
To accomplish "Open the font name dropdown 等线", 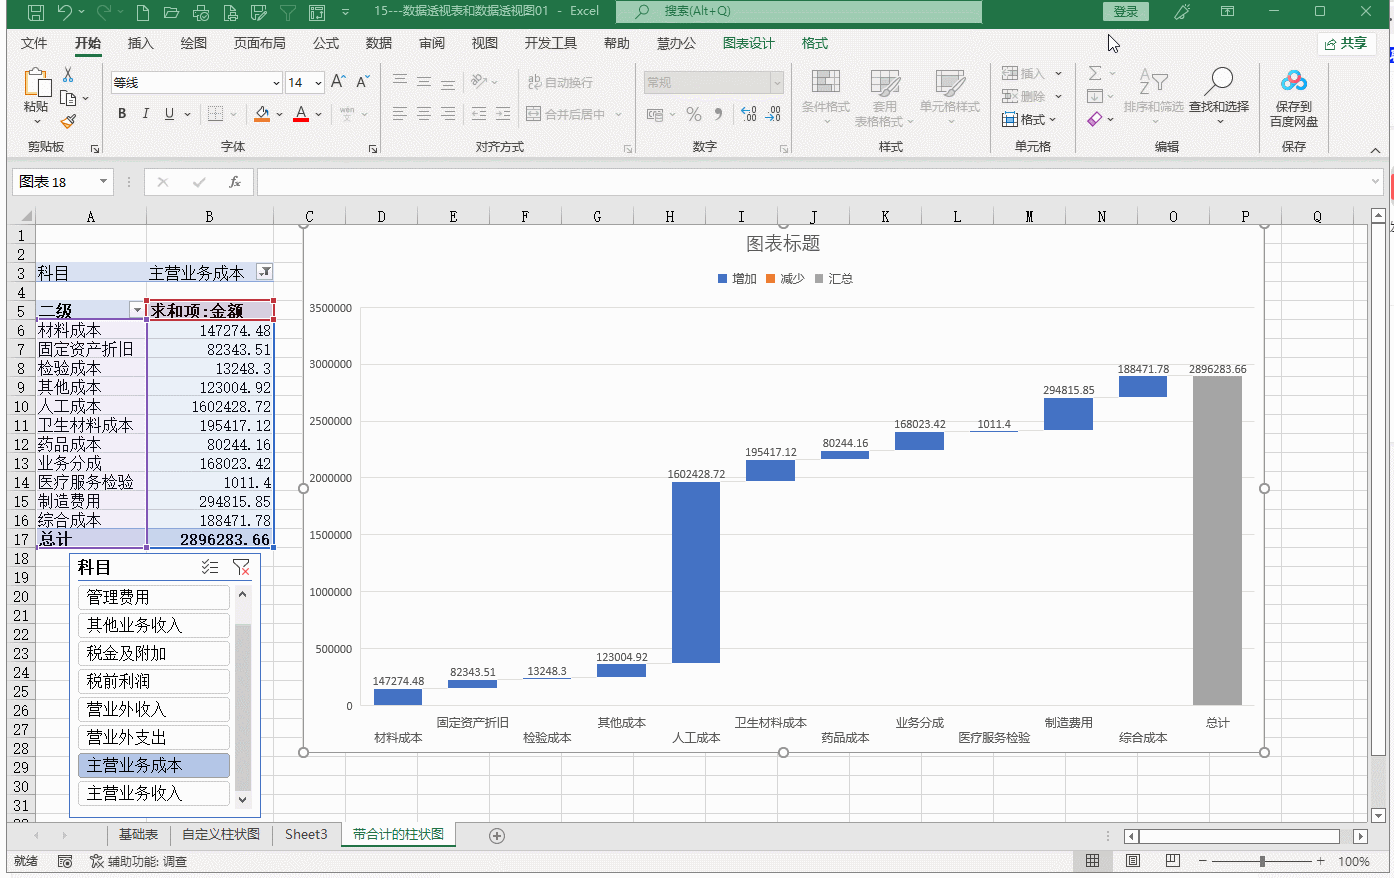I will click(x=275, y=82).
